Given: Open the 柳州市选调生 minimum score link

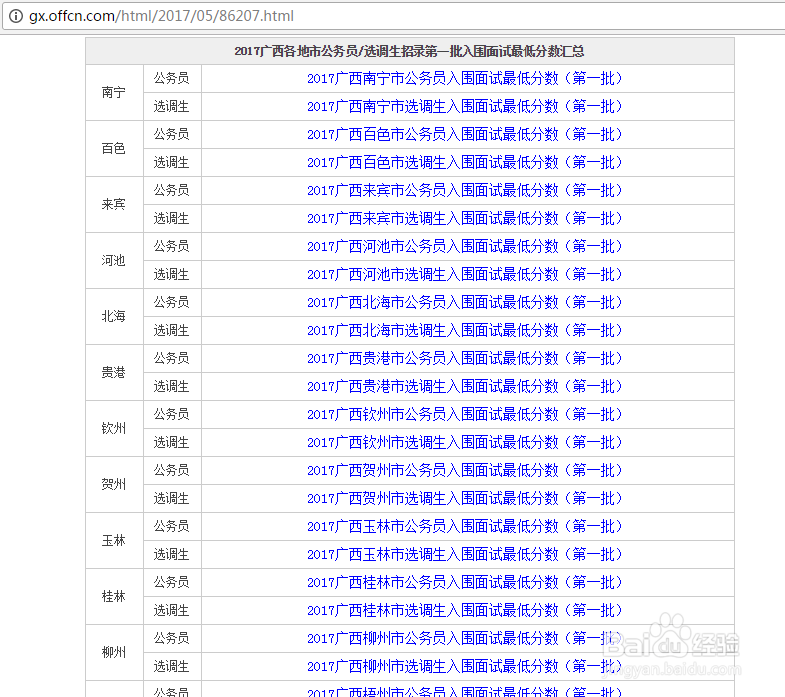Looking at the screenshot, I should (465, 667).
